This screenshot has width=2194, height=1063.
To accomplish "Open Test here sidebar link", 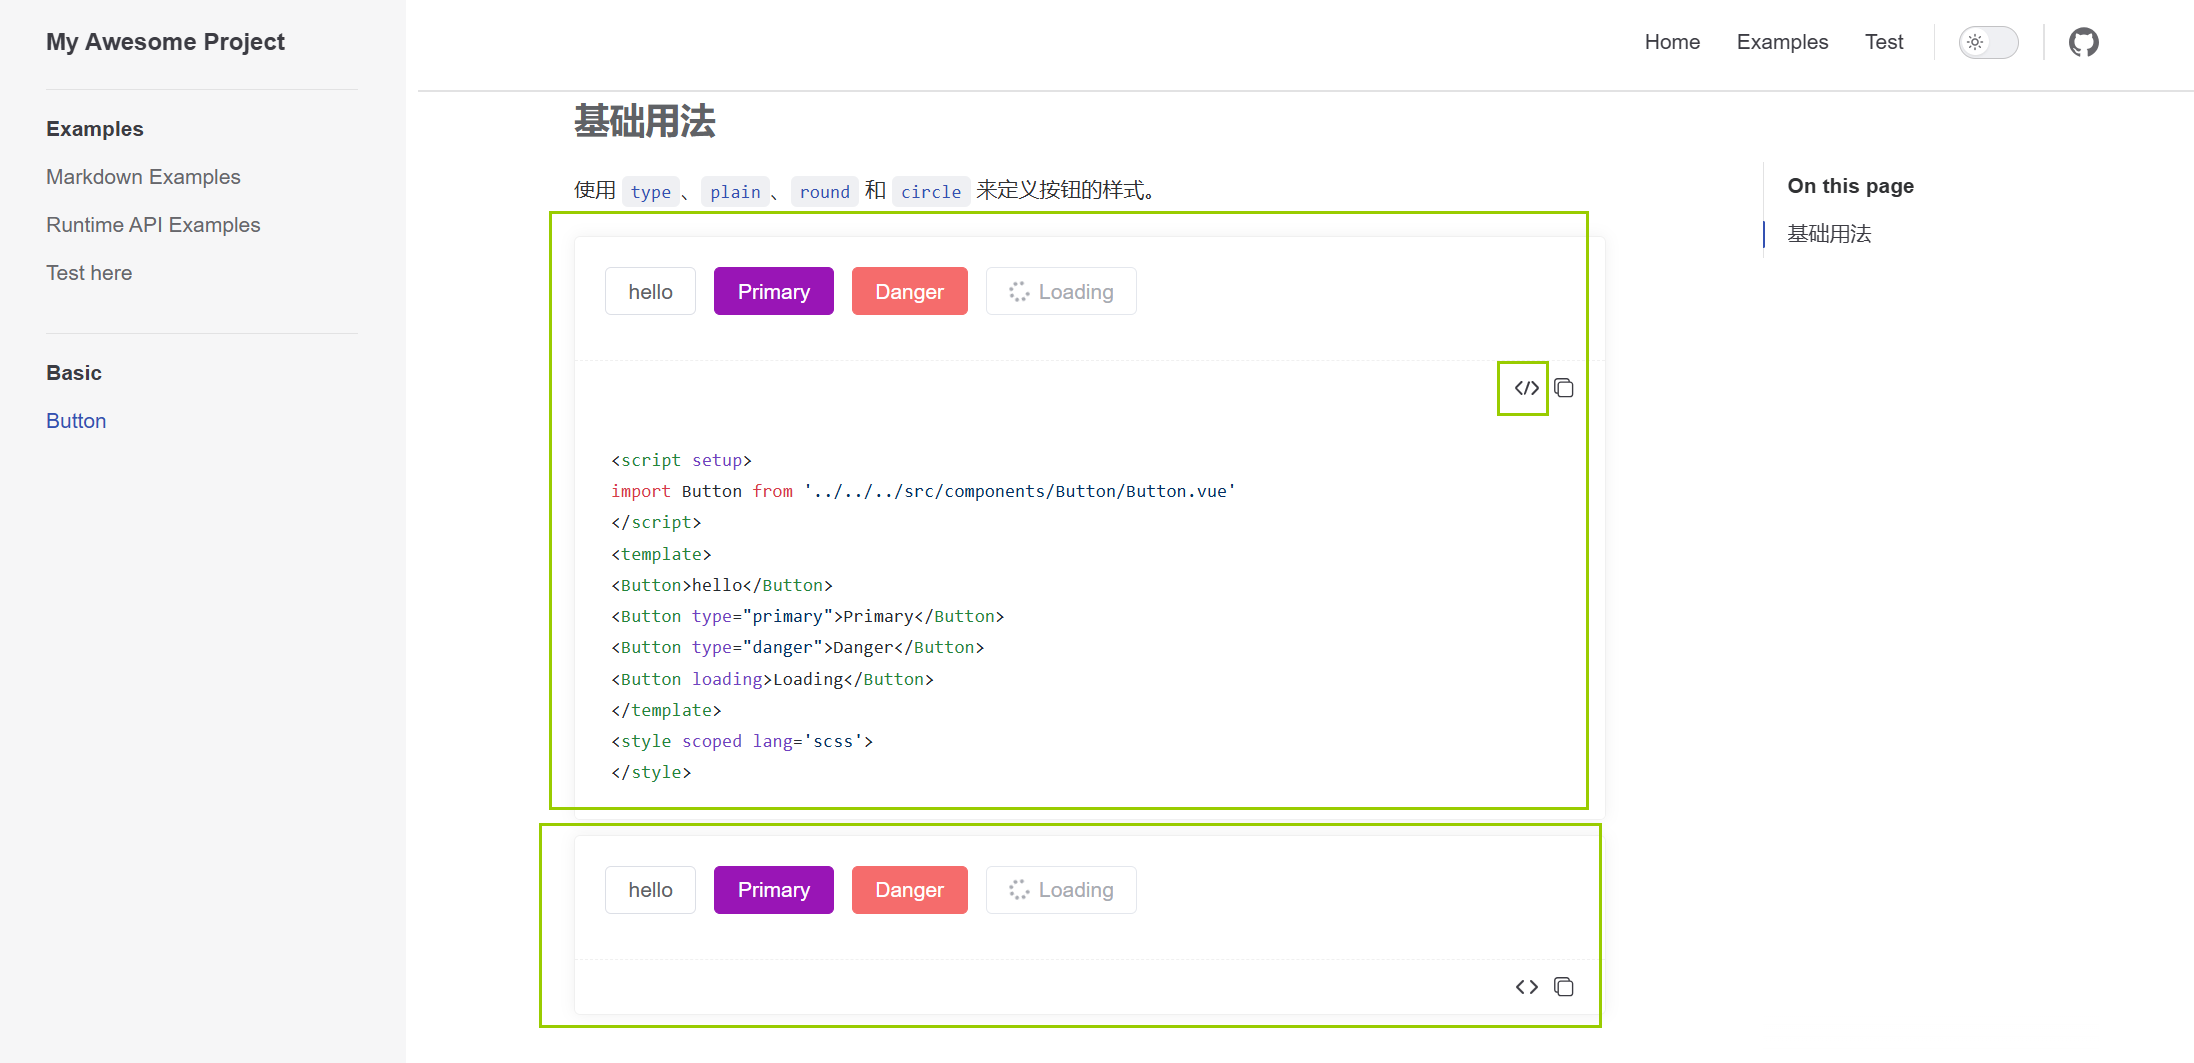I will 89,273.
